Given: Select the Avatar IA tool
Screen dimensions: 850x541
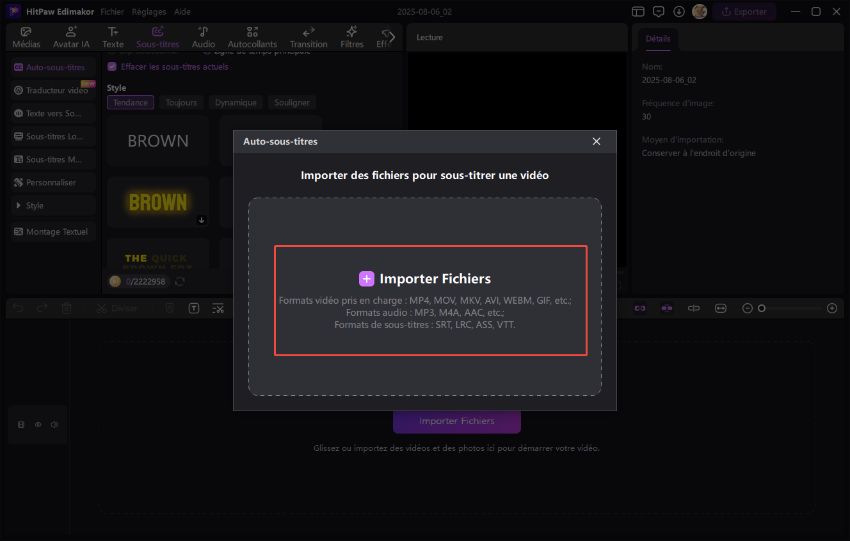Looking at the screenshot, I should click(71, 37).
